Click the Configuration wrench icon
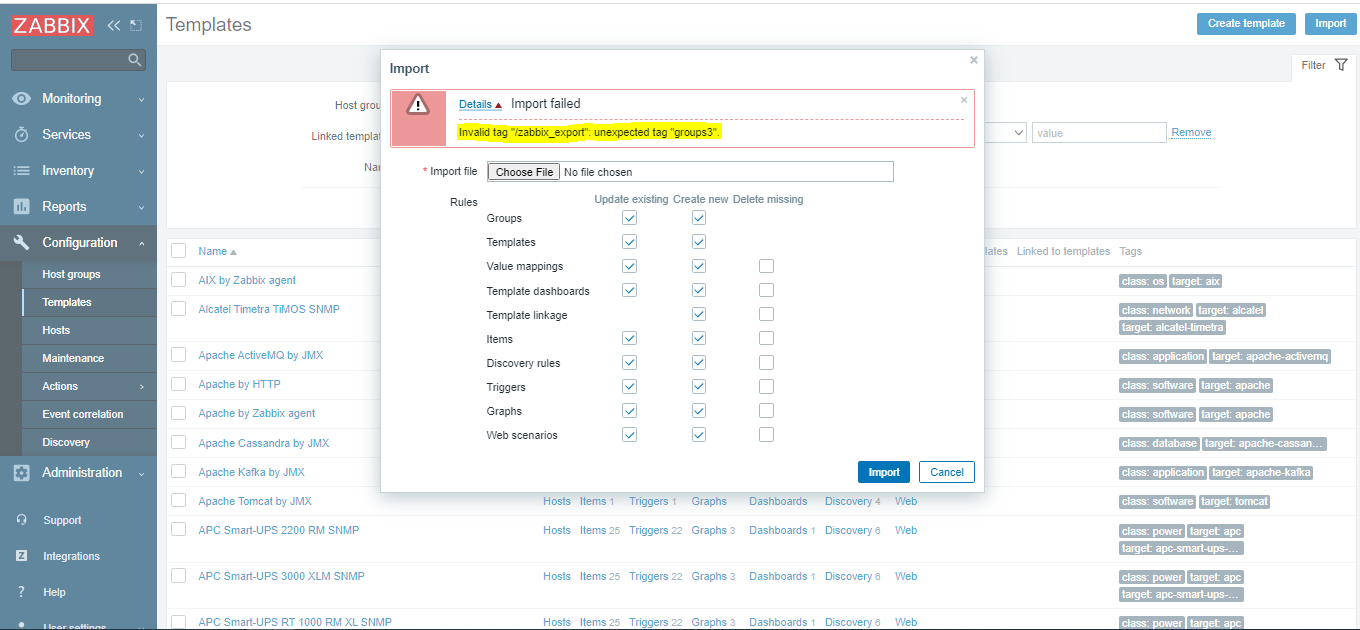 coord(21,243)
